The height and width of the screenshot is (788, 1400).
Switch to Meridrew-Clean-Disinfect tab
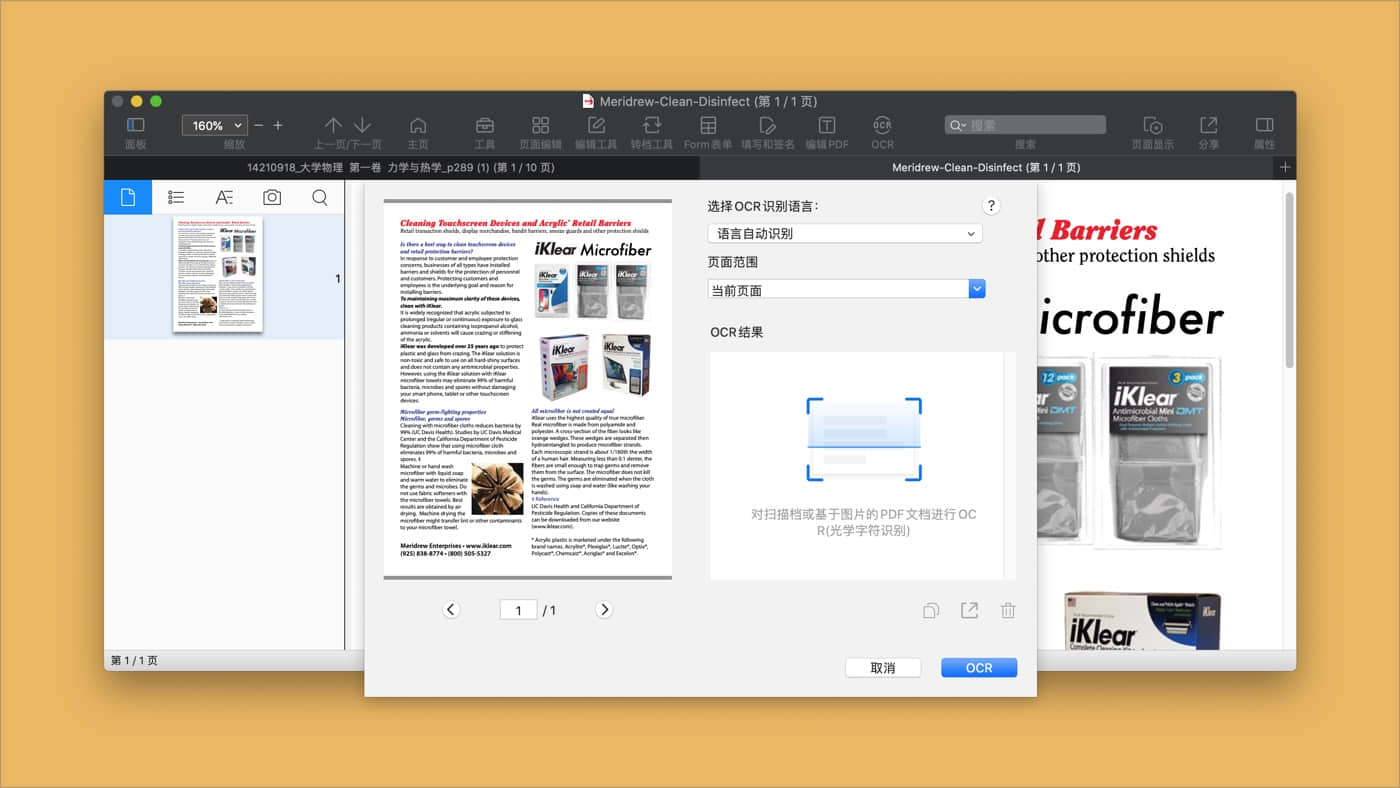tap(985, 167)
